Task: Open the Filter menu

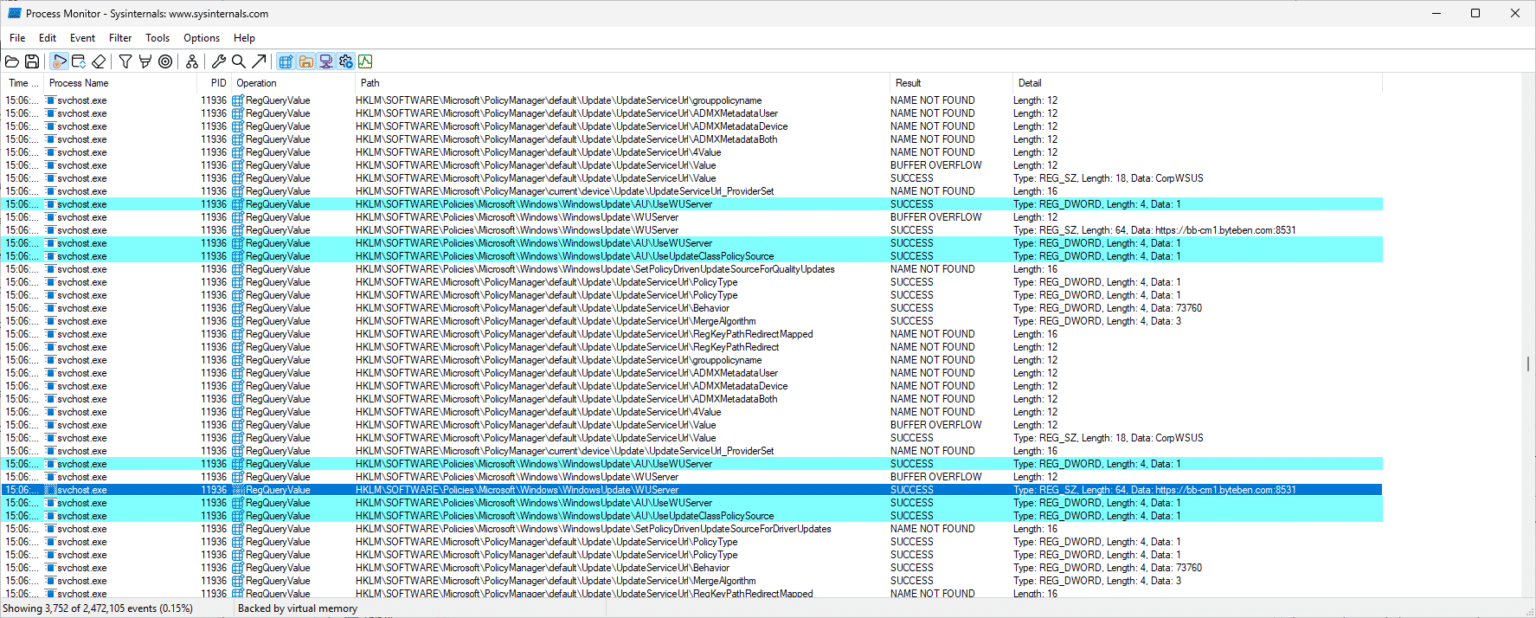Action: 120,38
